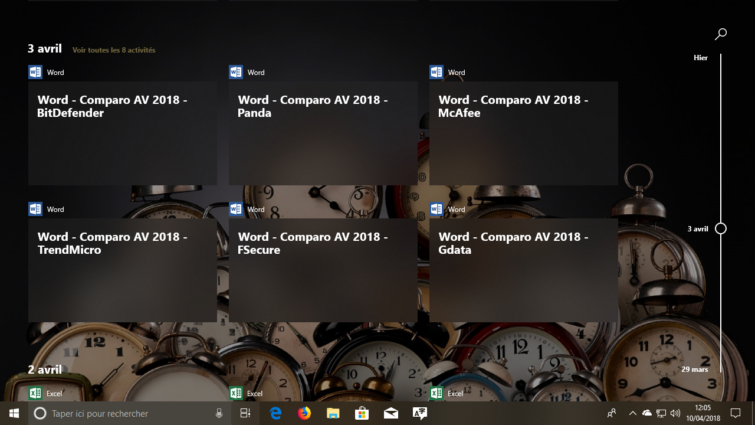
Task: Open the Comparo AV 2018 - McAfee activity card
Action: tap(523, 133)
